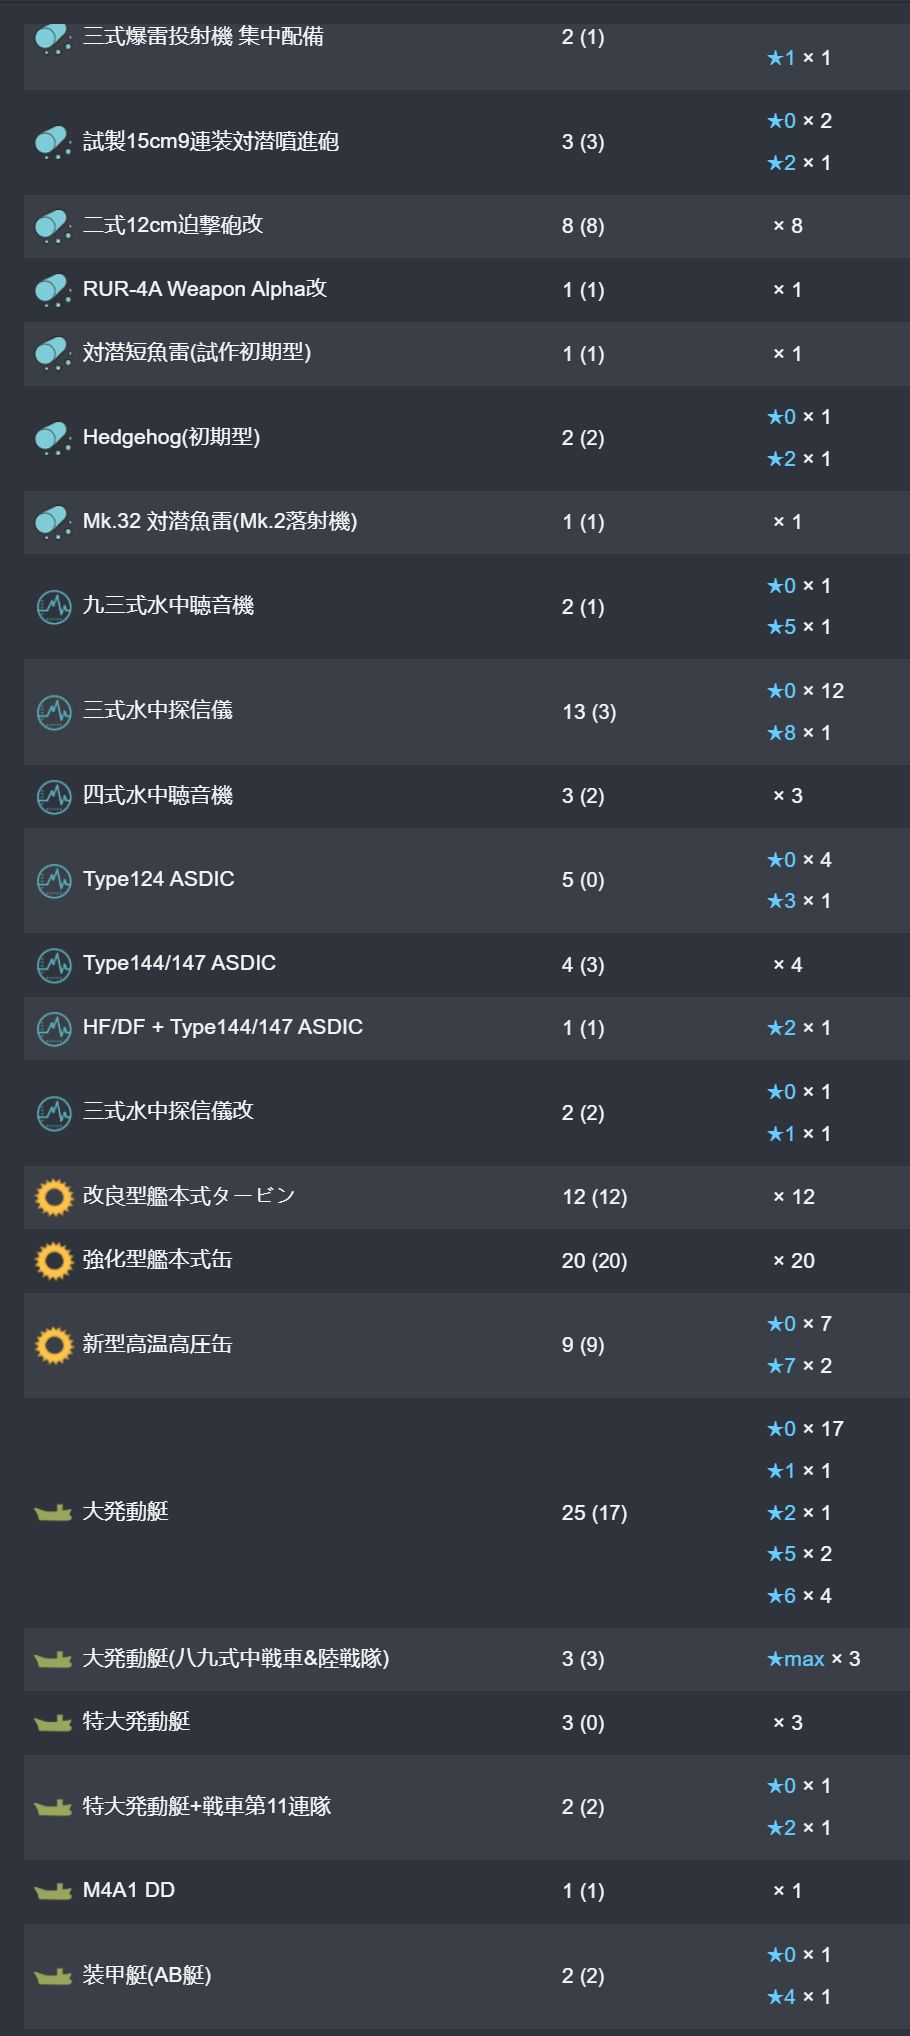Click the depth charge icon beside RUR-4A Weapon Alpha改
910x2036 pixels.
coord(53,290)
